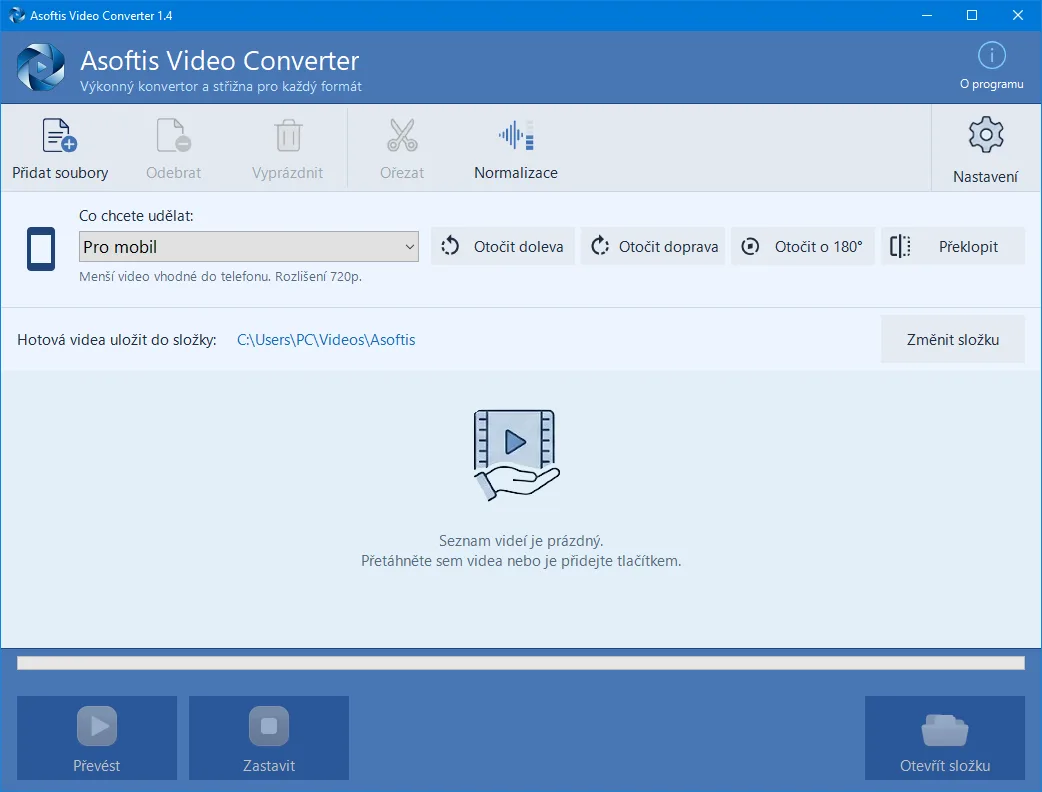Rotate video right with Otočit doprava

tap(653, 247)
